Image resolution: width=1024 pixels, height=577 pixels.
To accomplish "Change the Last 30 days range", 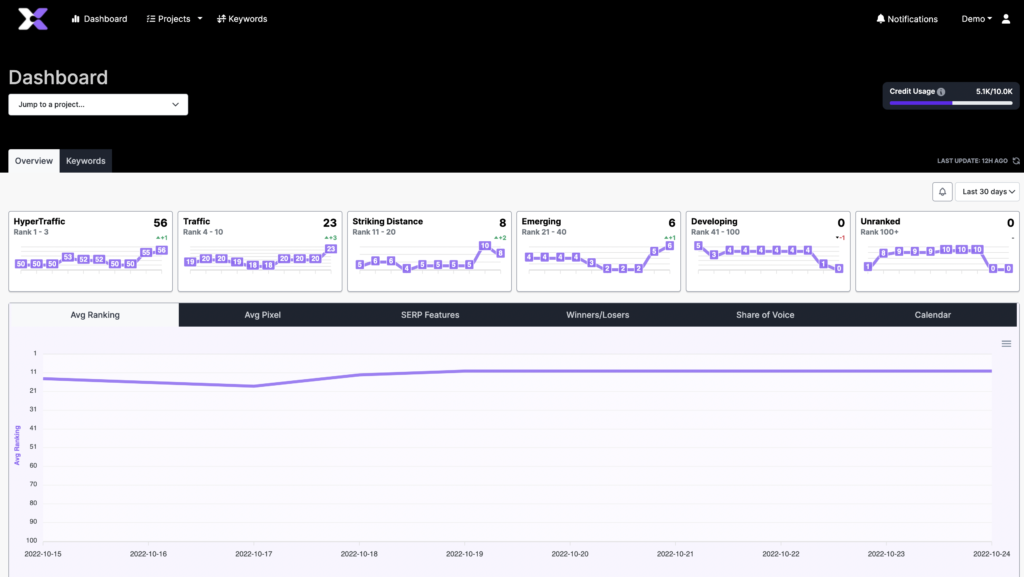I will tap(987, 191).
